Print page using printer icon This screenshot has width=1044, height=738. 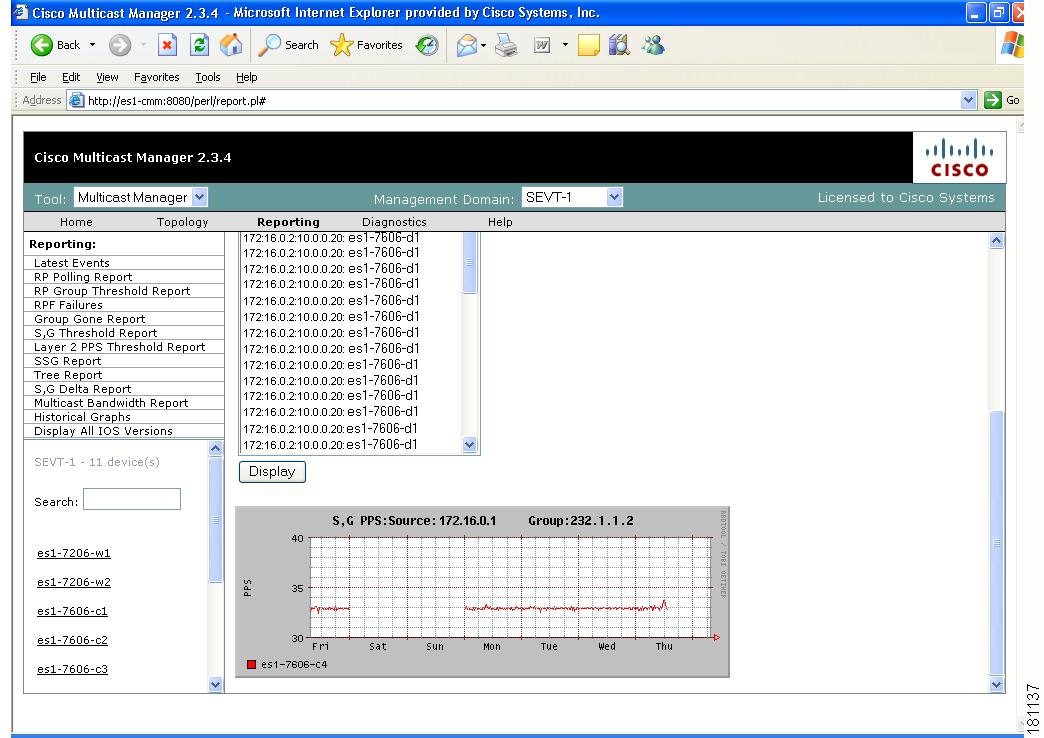coord(506,45)
